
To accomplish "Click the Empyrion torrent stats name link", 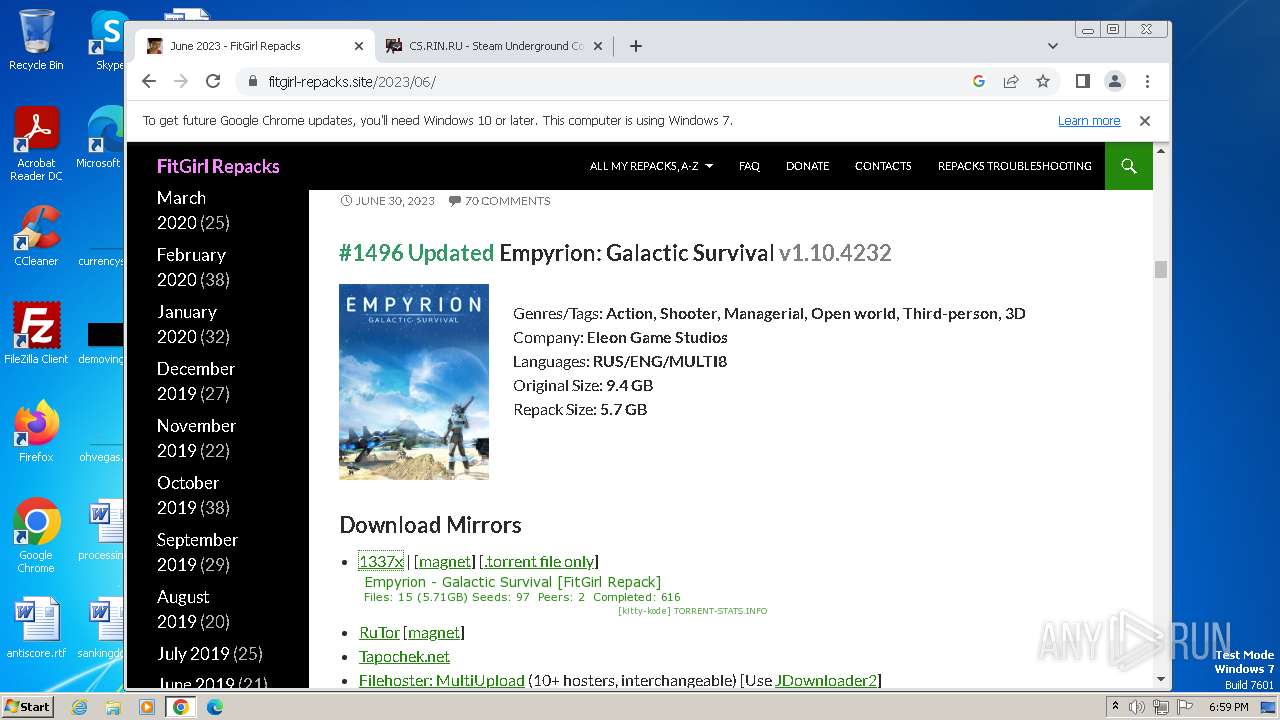I will coord(512,582).
